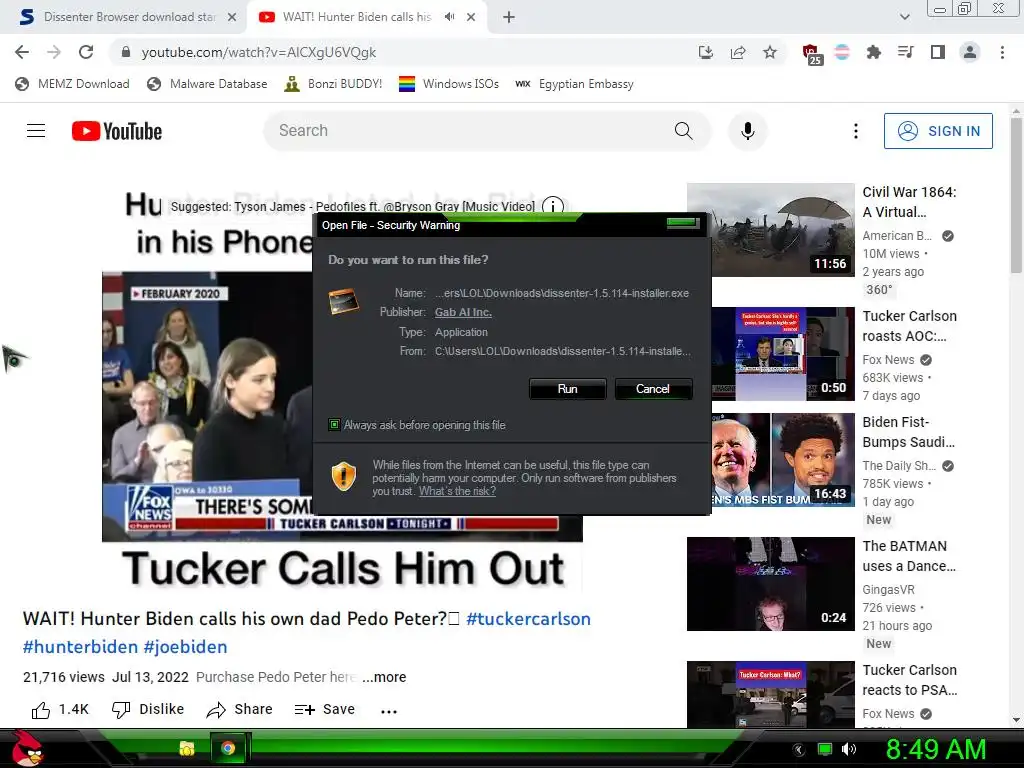
Task: Open the #tuckercarlson hashtag link
Action: click(x=528, y=618)
